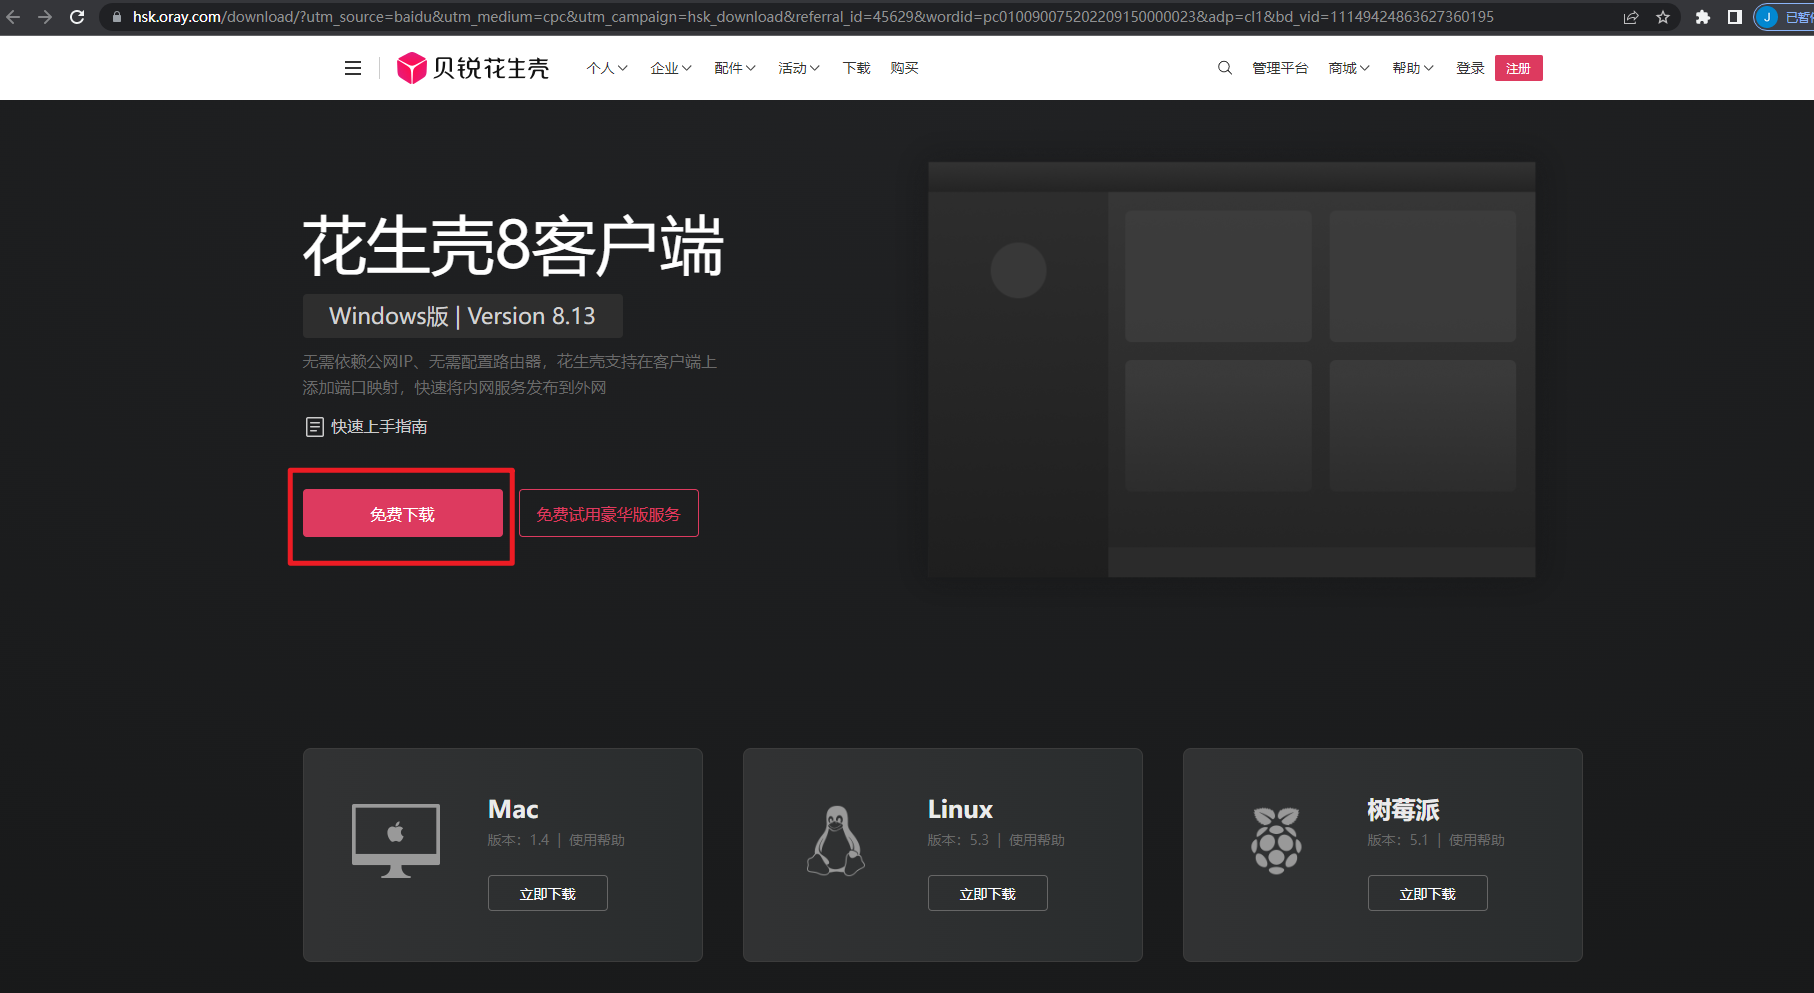Go back with browser back arrow
This screenshot has height=993, width=1814.
coord(13,17)
